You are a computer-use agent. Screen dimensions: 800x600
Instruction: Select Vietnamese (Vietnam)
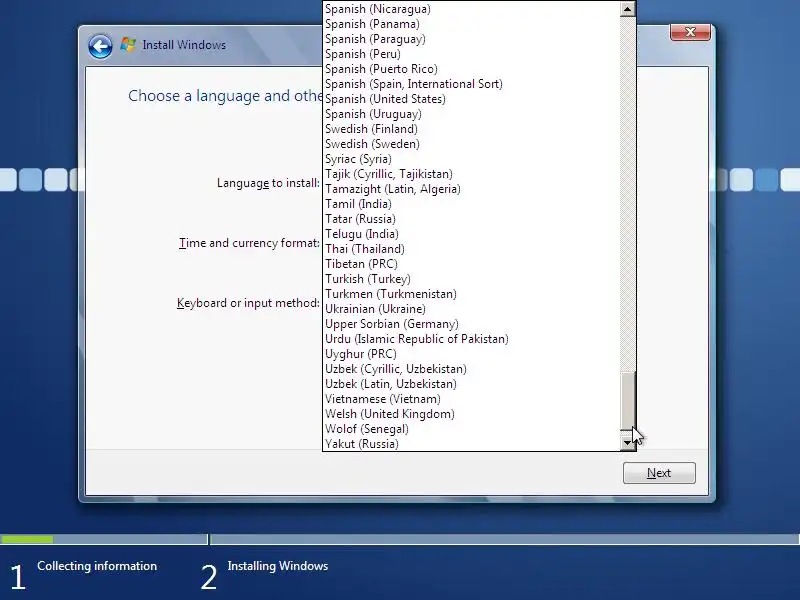[472, 399]
